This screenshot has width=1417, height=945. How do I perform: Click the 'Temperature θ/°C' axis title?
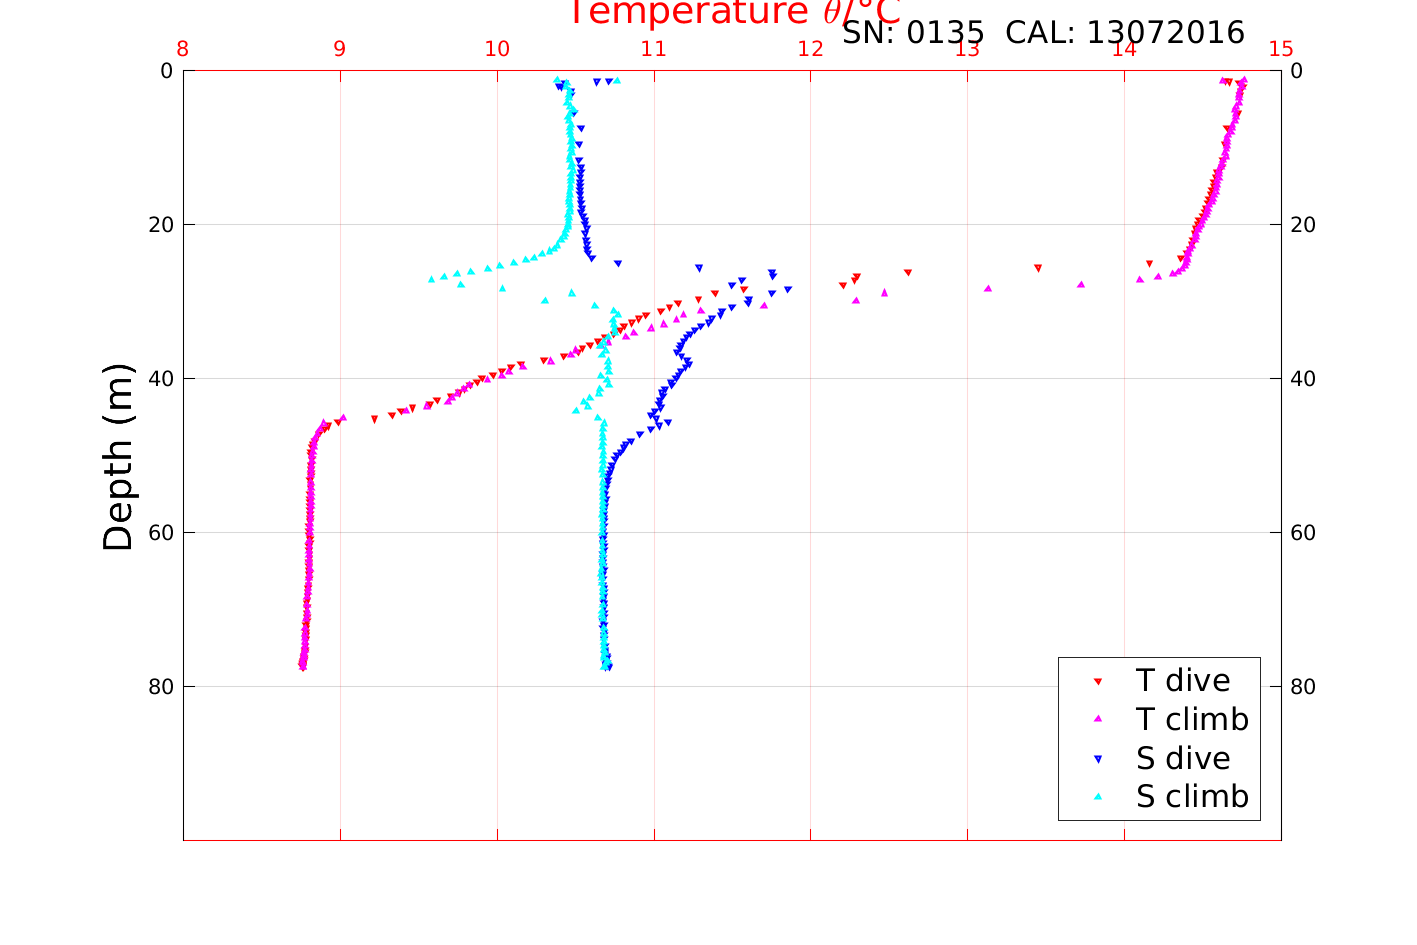point(735,13)
